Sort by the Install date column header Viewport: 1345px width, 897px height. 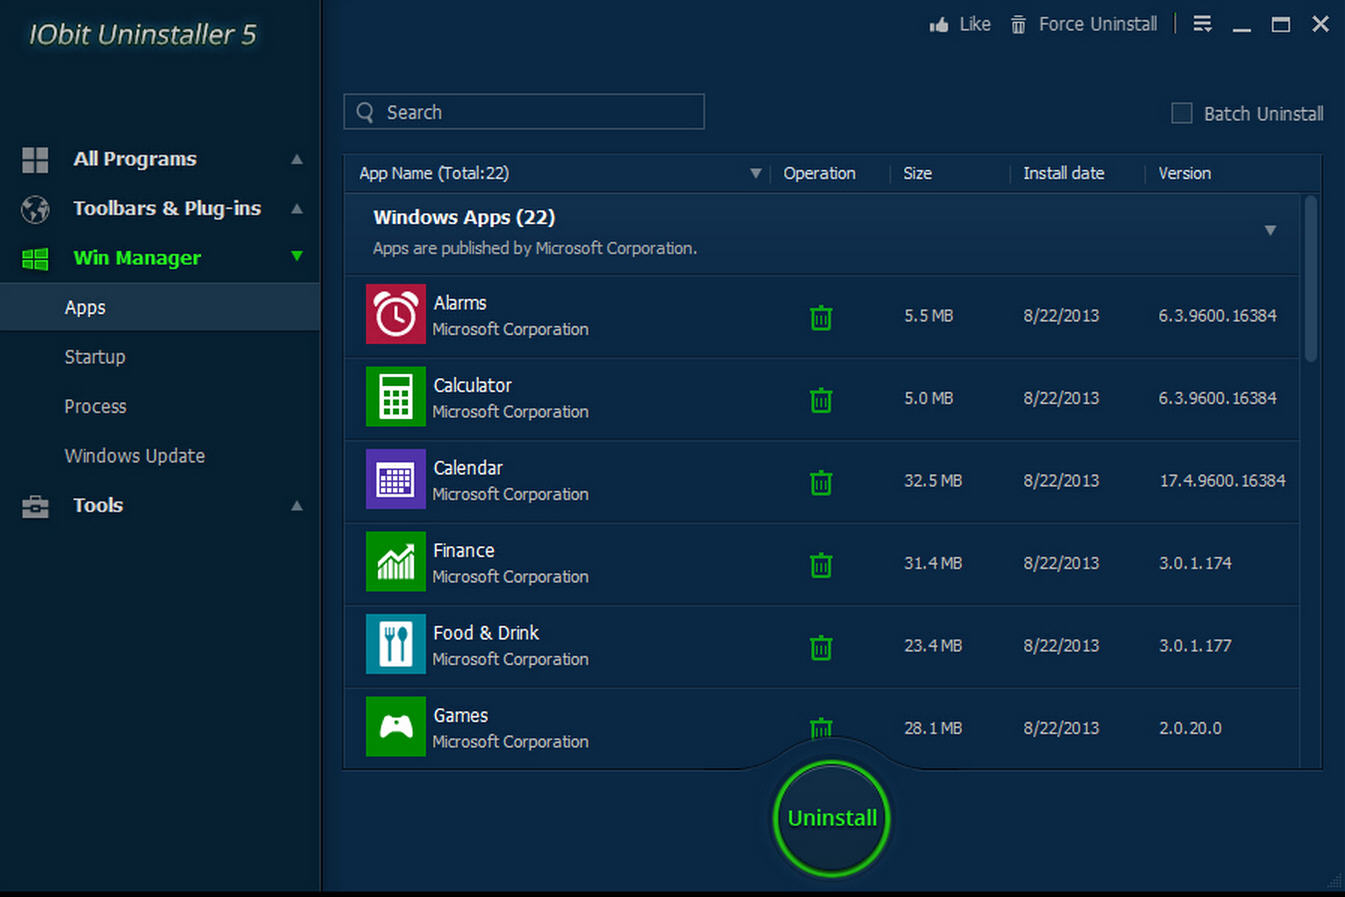(1063, 173)
